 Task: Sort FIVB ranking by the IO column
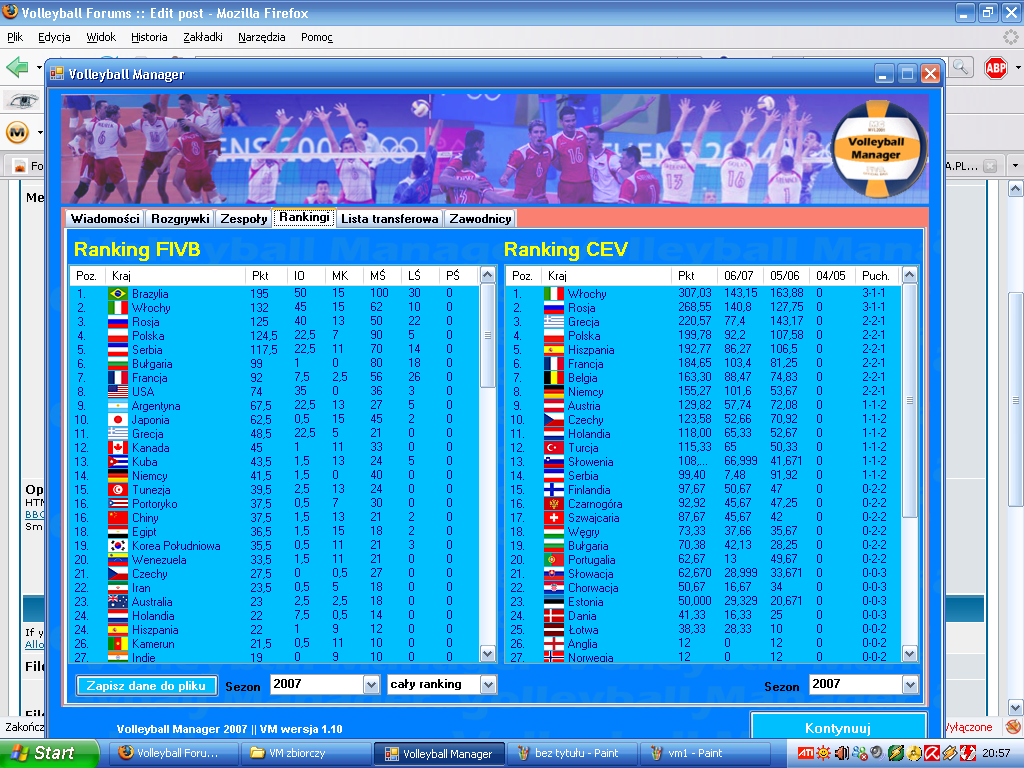click(x=306, y=276)
